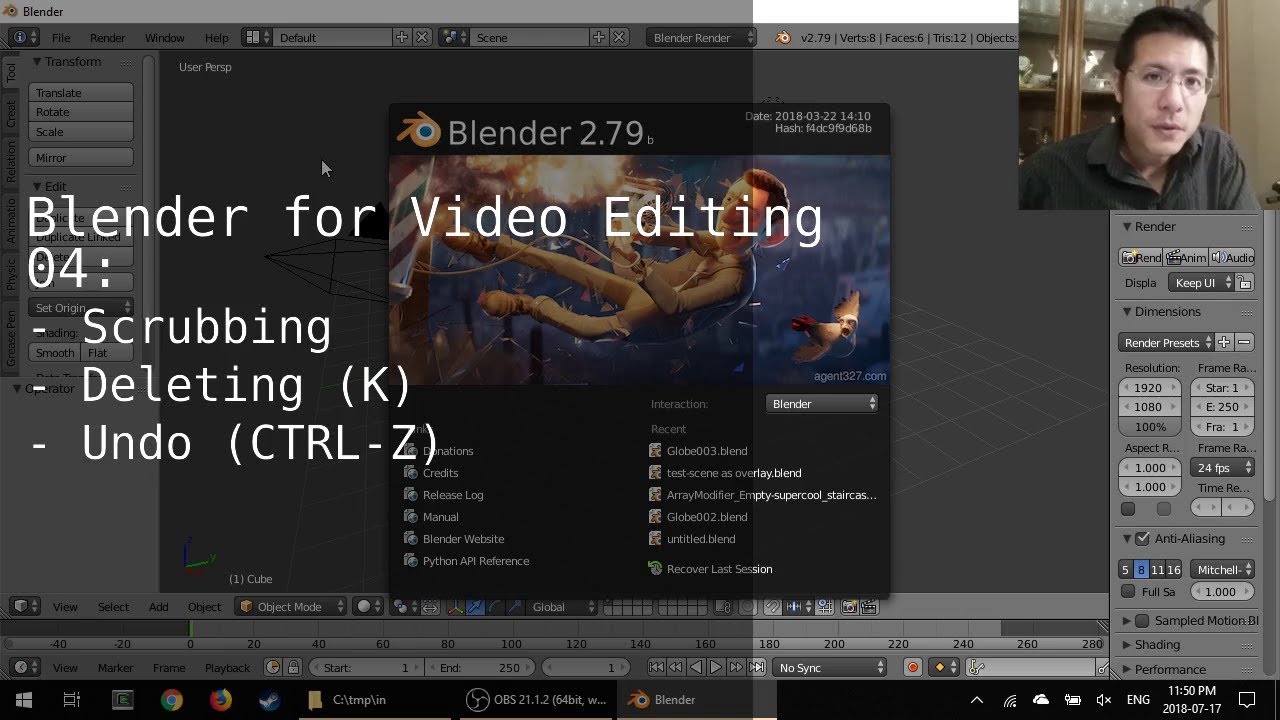Select 5 anti-aliasing samples
Image resolution: width=1280 pixels, height=720 pixels.
(x=1125, y=570)
